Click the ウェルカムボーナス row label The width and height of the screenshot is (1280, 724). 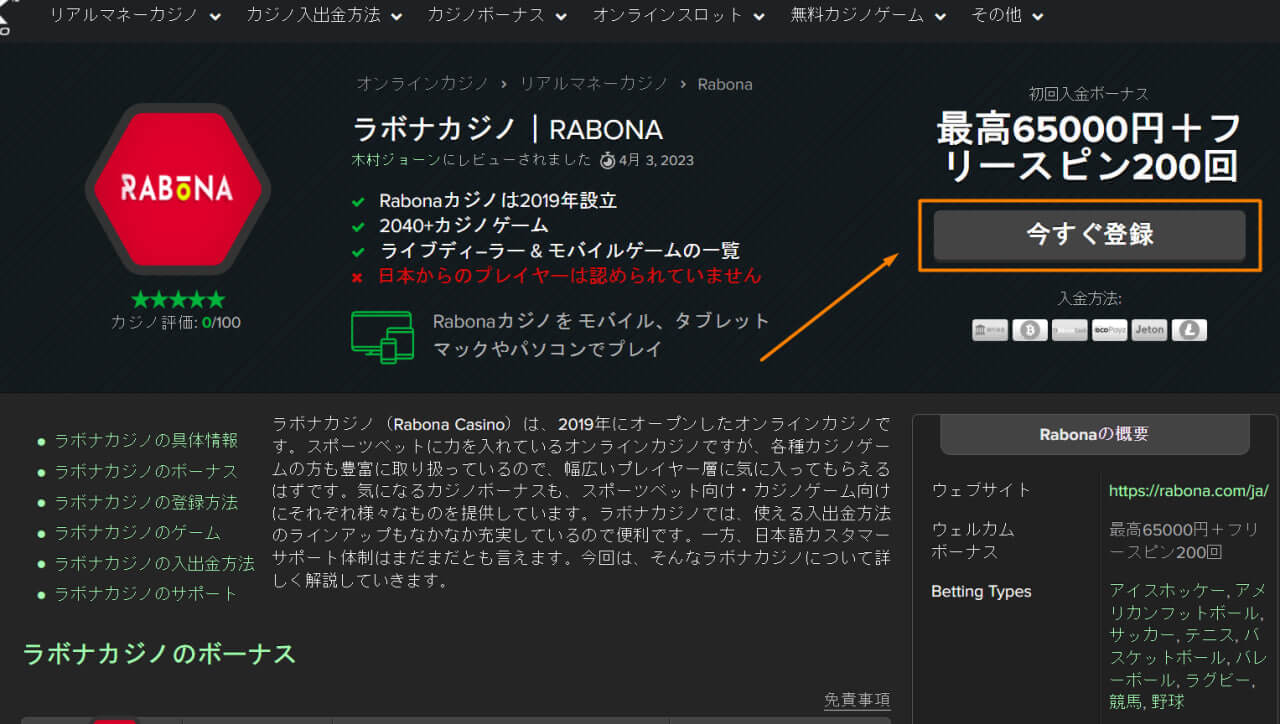click(973, 540)
